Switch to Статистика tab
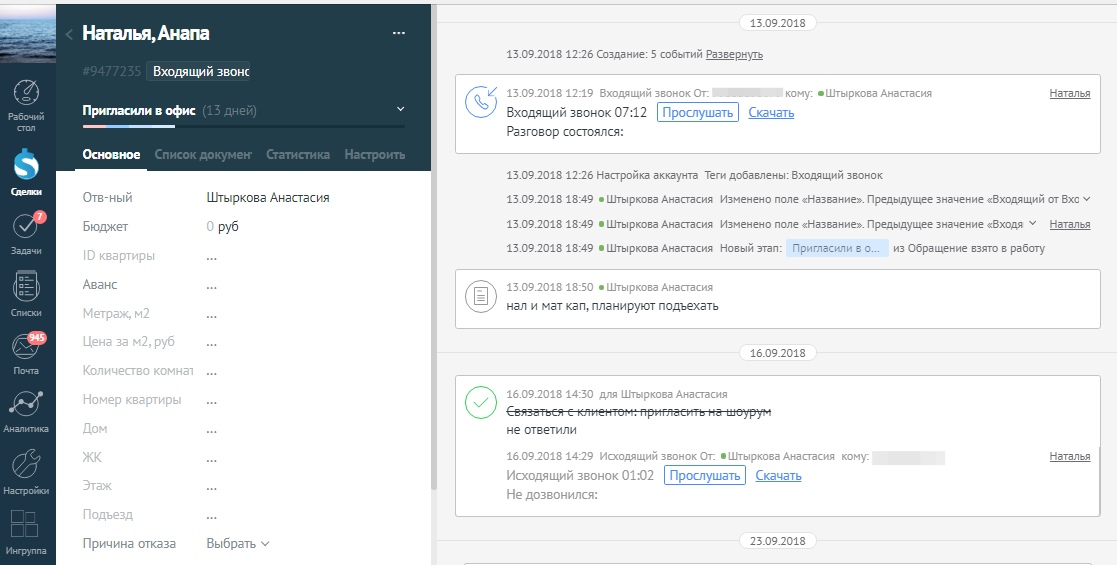 (298, 155)
